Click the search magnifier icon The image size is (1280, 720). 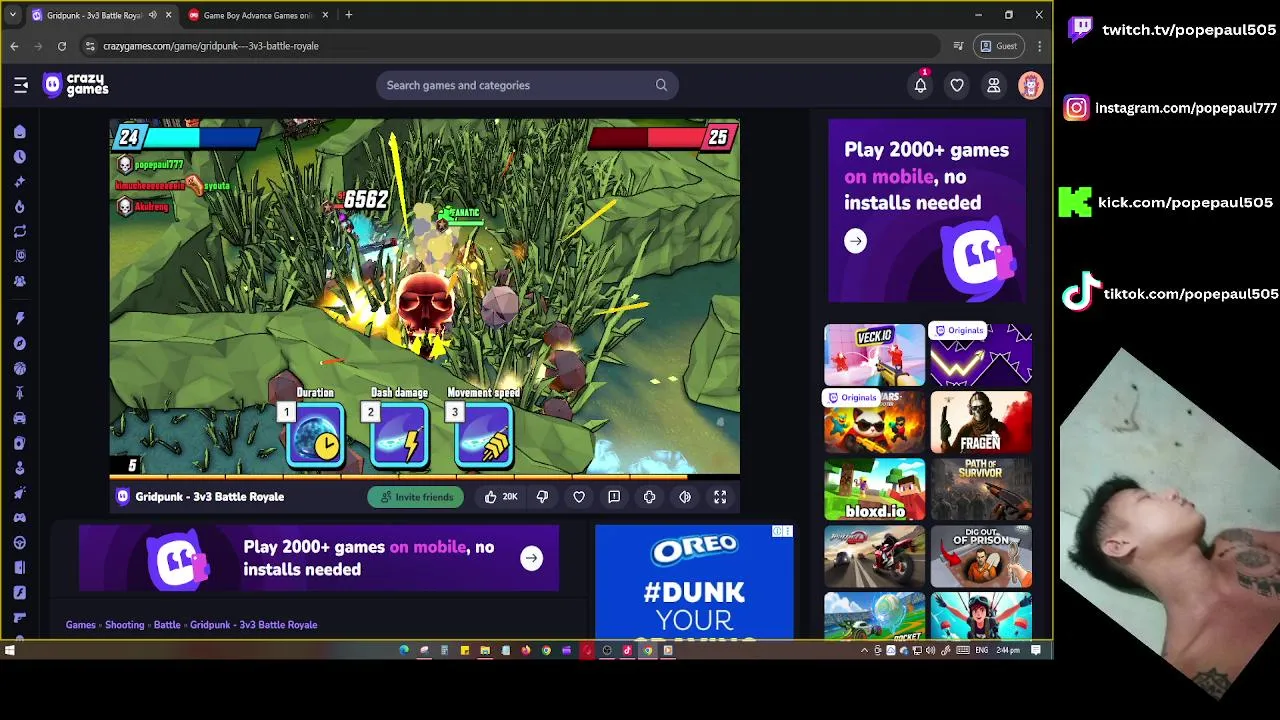[x=661, y=85]
